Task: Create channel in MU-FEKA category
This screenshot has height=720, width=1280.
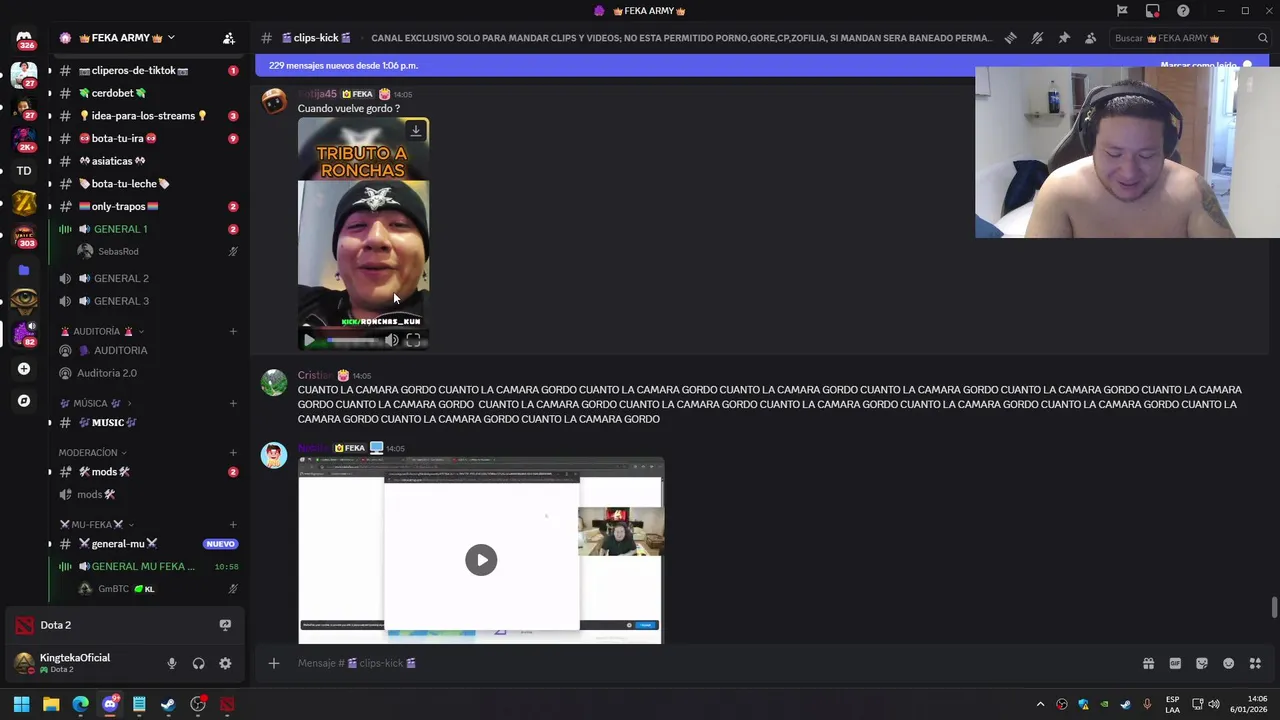Action: (x=233, y=524)
